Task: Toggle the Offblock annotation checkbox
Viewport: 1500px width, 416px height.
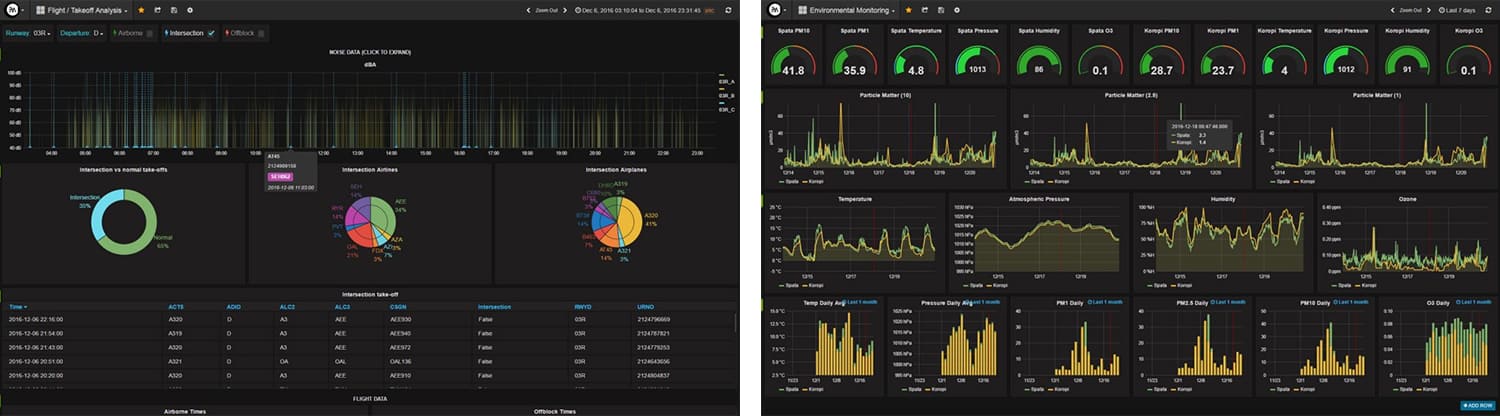Action: [x=262, y=33]
